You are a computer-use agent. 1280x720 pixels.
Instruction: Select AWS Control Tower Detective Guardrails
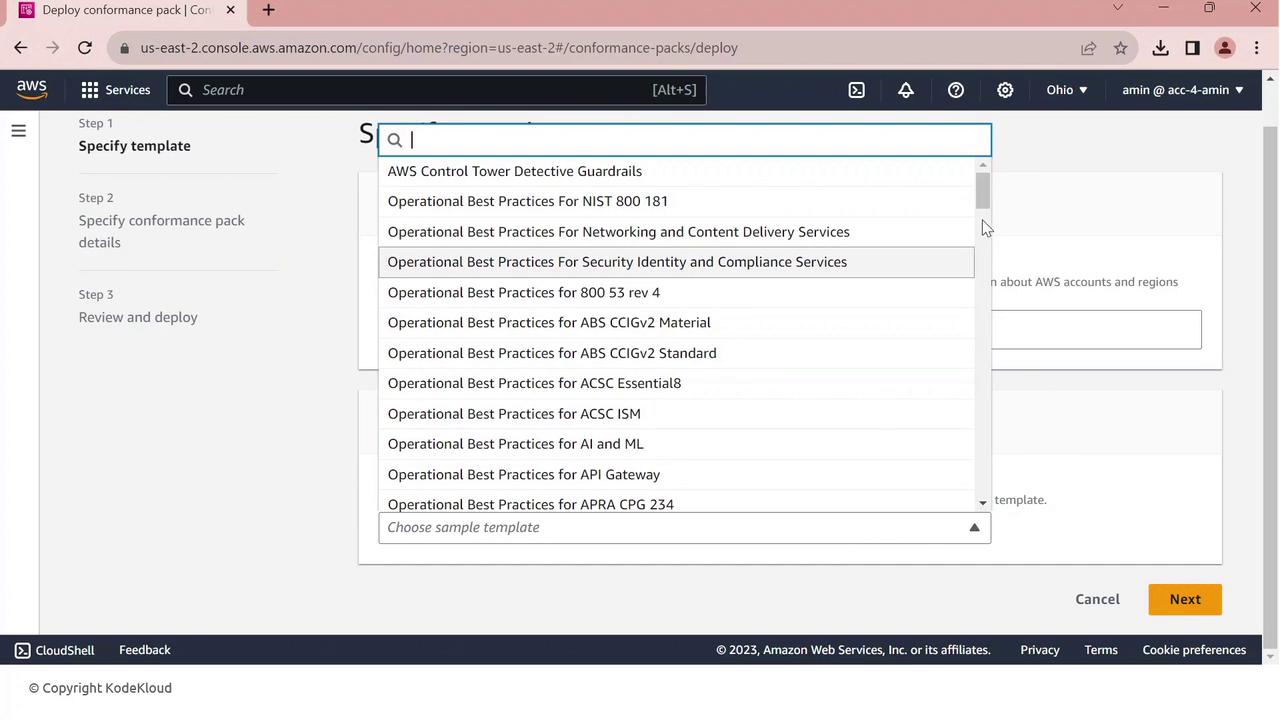click(676, 171)
